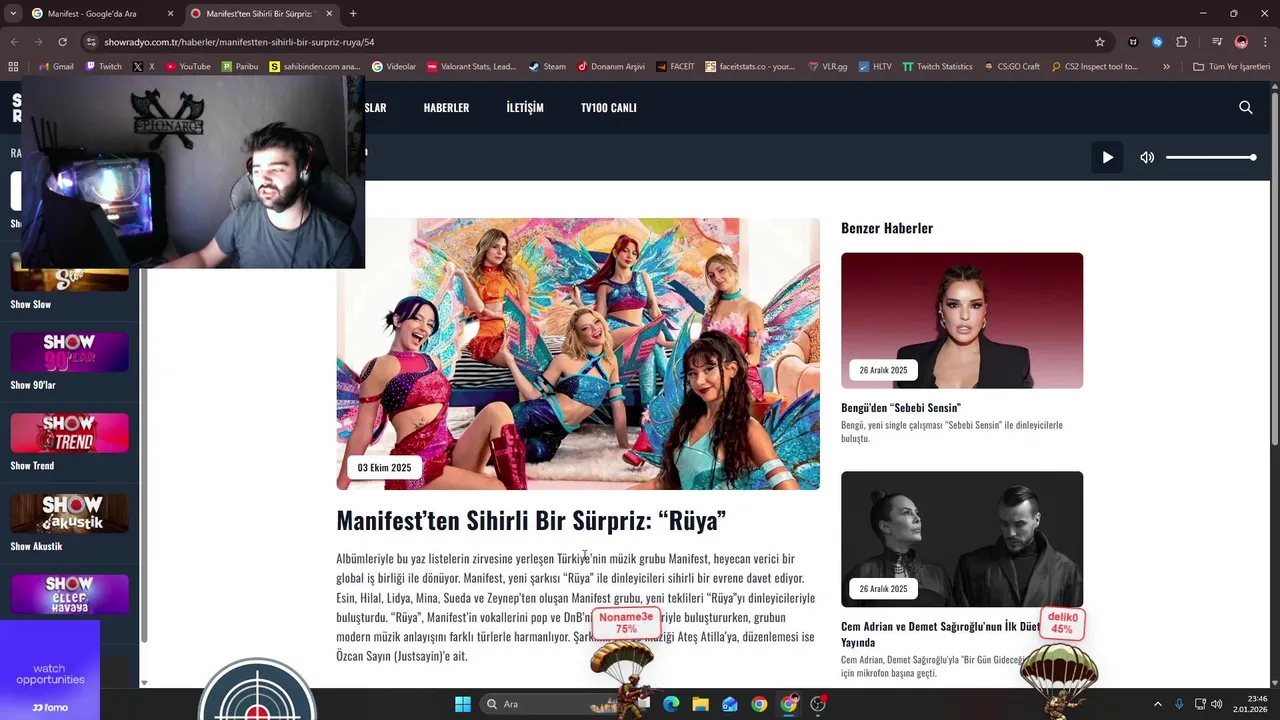Mute the radio player speaker icon
The width and height of the screenshot is (1280, 720).
(1147, 157)
